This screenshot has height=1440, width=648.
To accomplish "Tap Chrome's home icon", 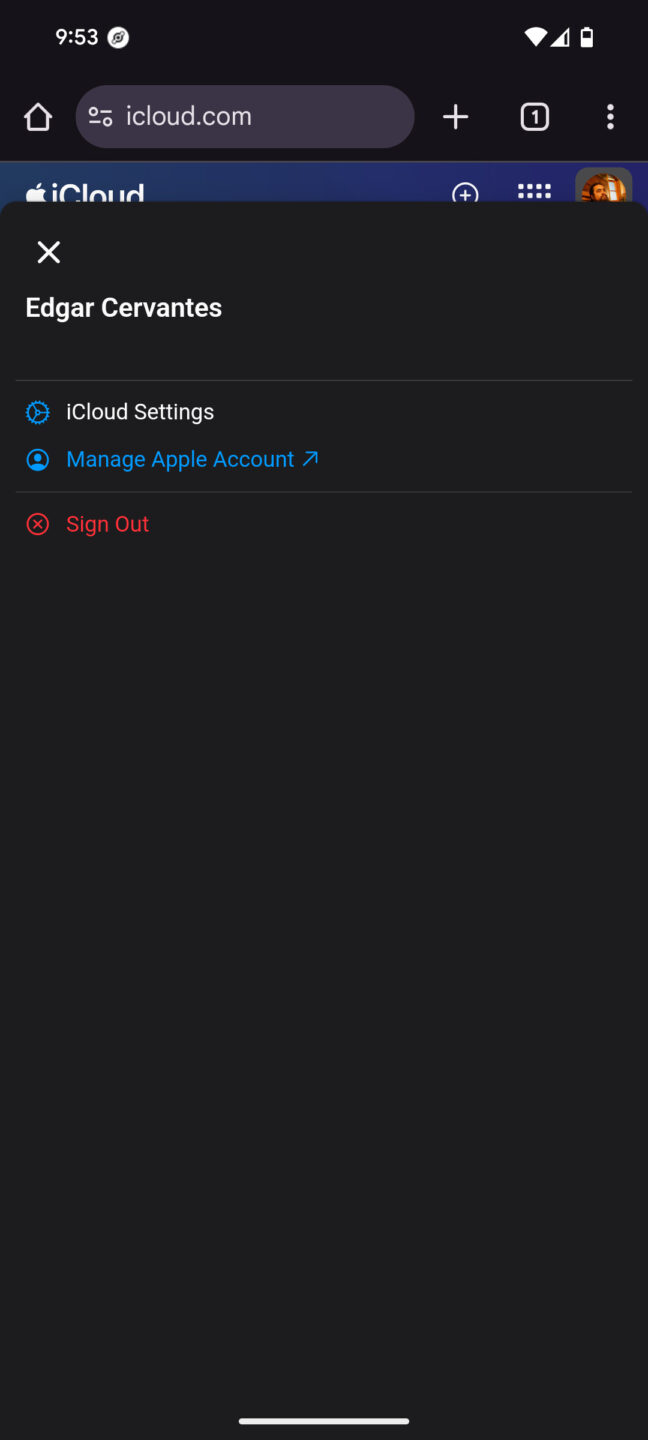I will tap(38, 116).
